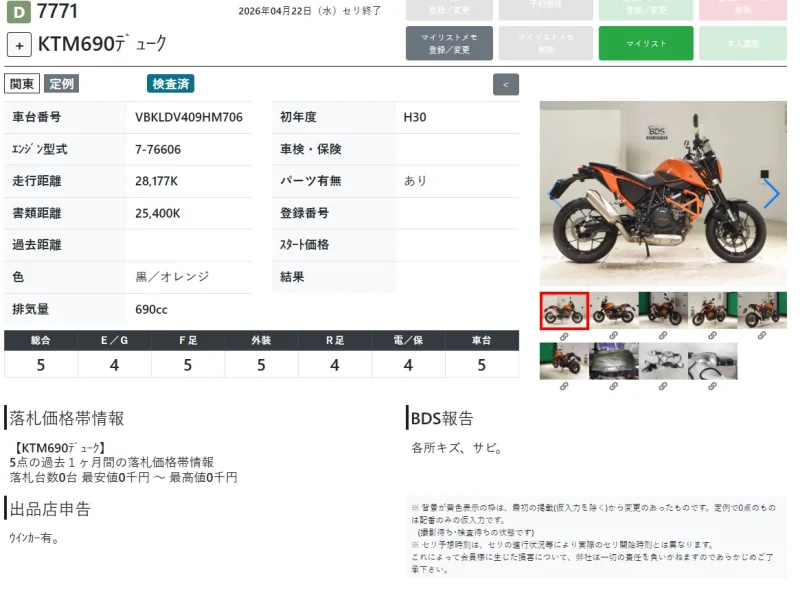Click document distance value 25,400K
This screenshot has width=800, height=600.
click(158, 213)
